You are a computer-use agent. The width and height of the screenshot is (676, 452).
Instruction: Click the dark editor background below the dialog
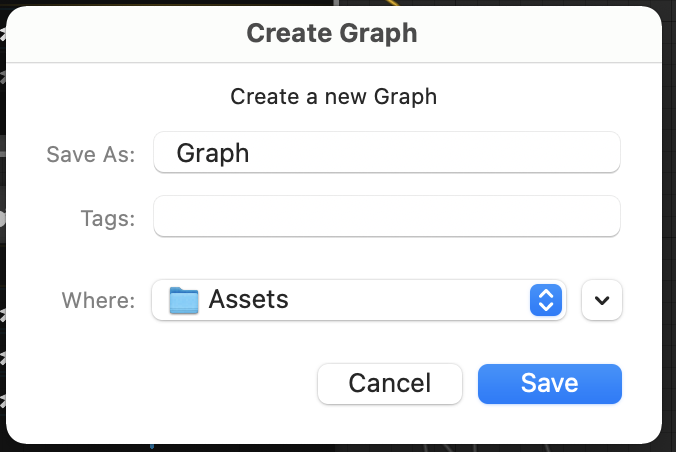pos(400,447)
